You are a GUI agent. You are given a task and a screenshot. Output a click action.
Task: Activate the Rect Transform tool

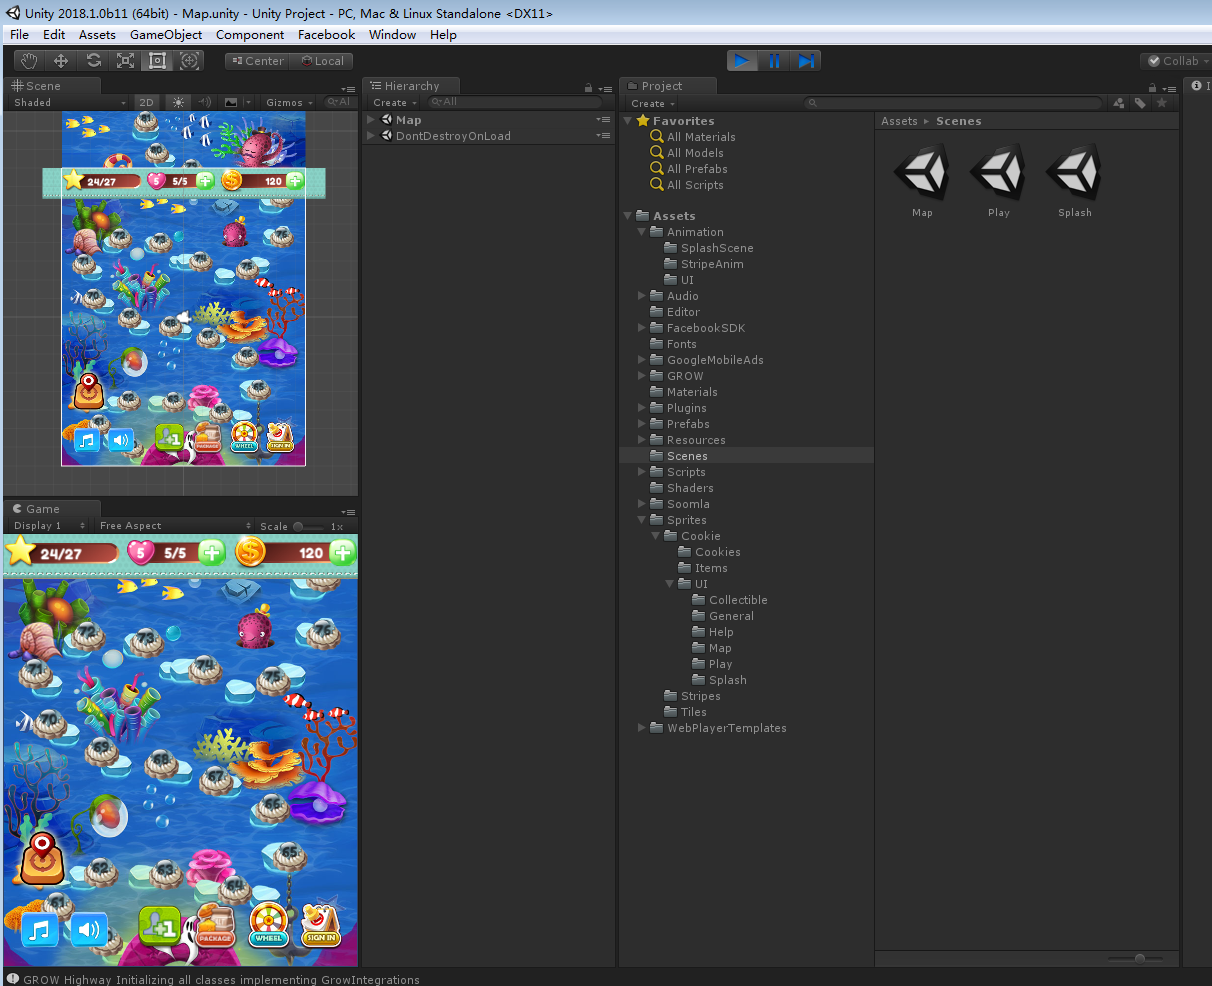click(x=157, y=61)
